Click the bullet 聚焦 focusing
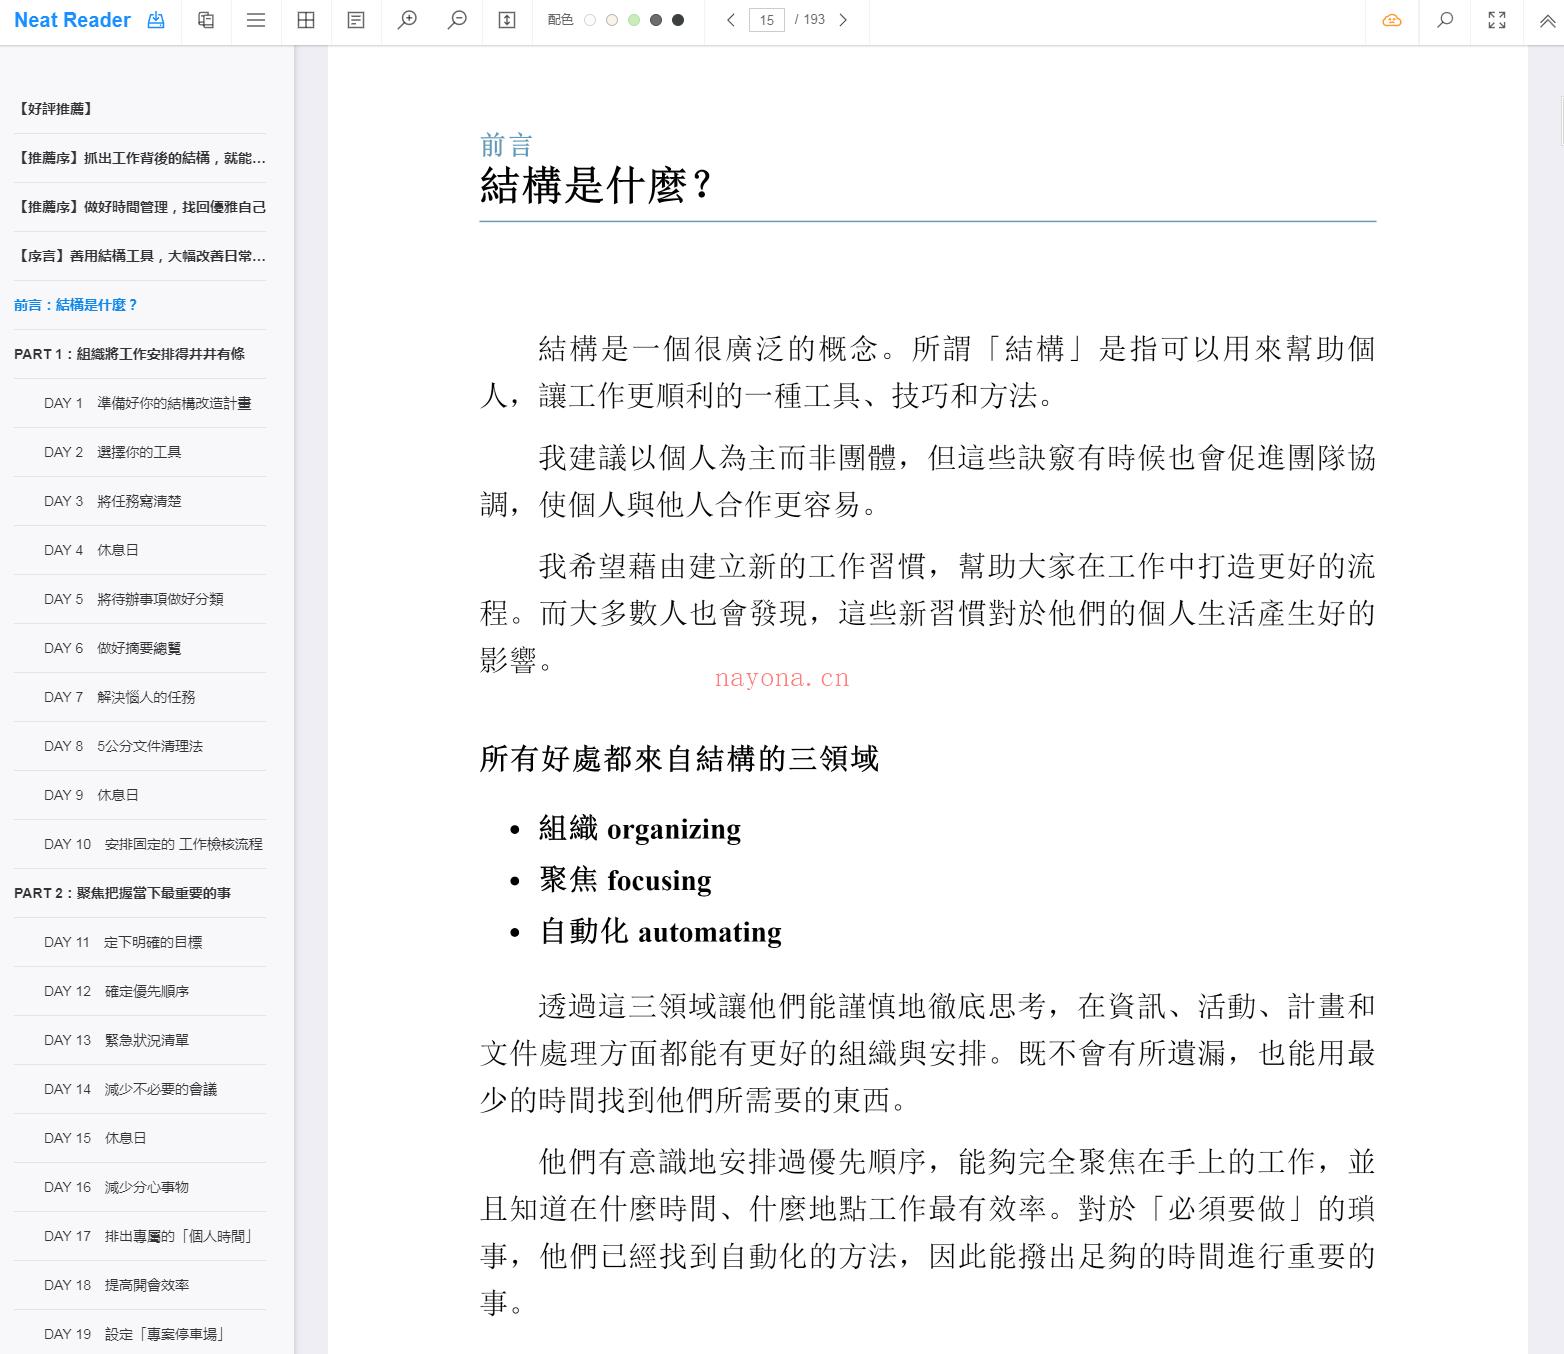This screenshot has width=1564, height=1354. [x=625, y=880]
